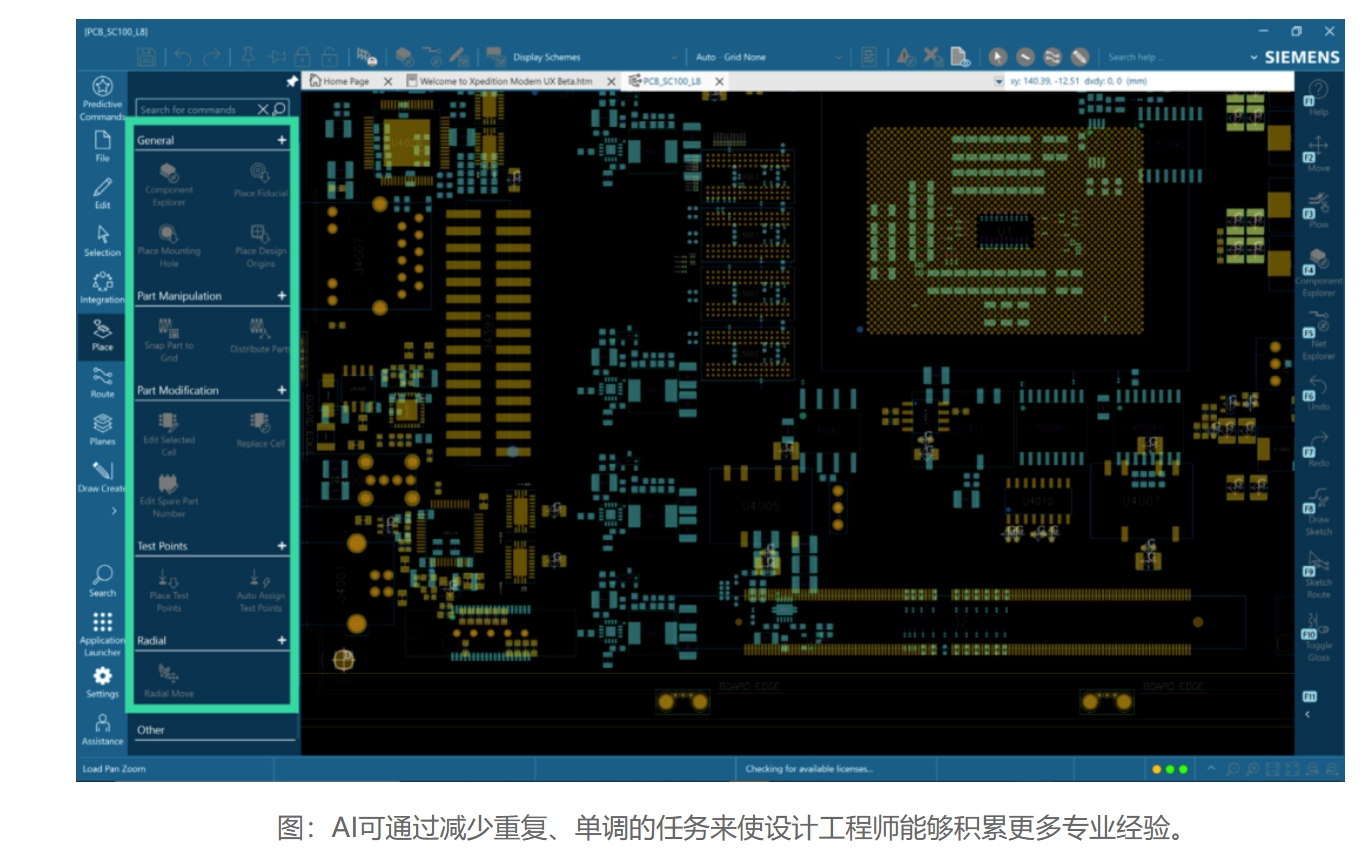The width and height of the screenshot is (1369, 859).
Task: Open the Predictive Commands panel
Action: [102, 95]
